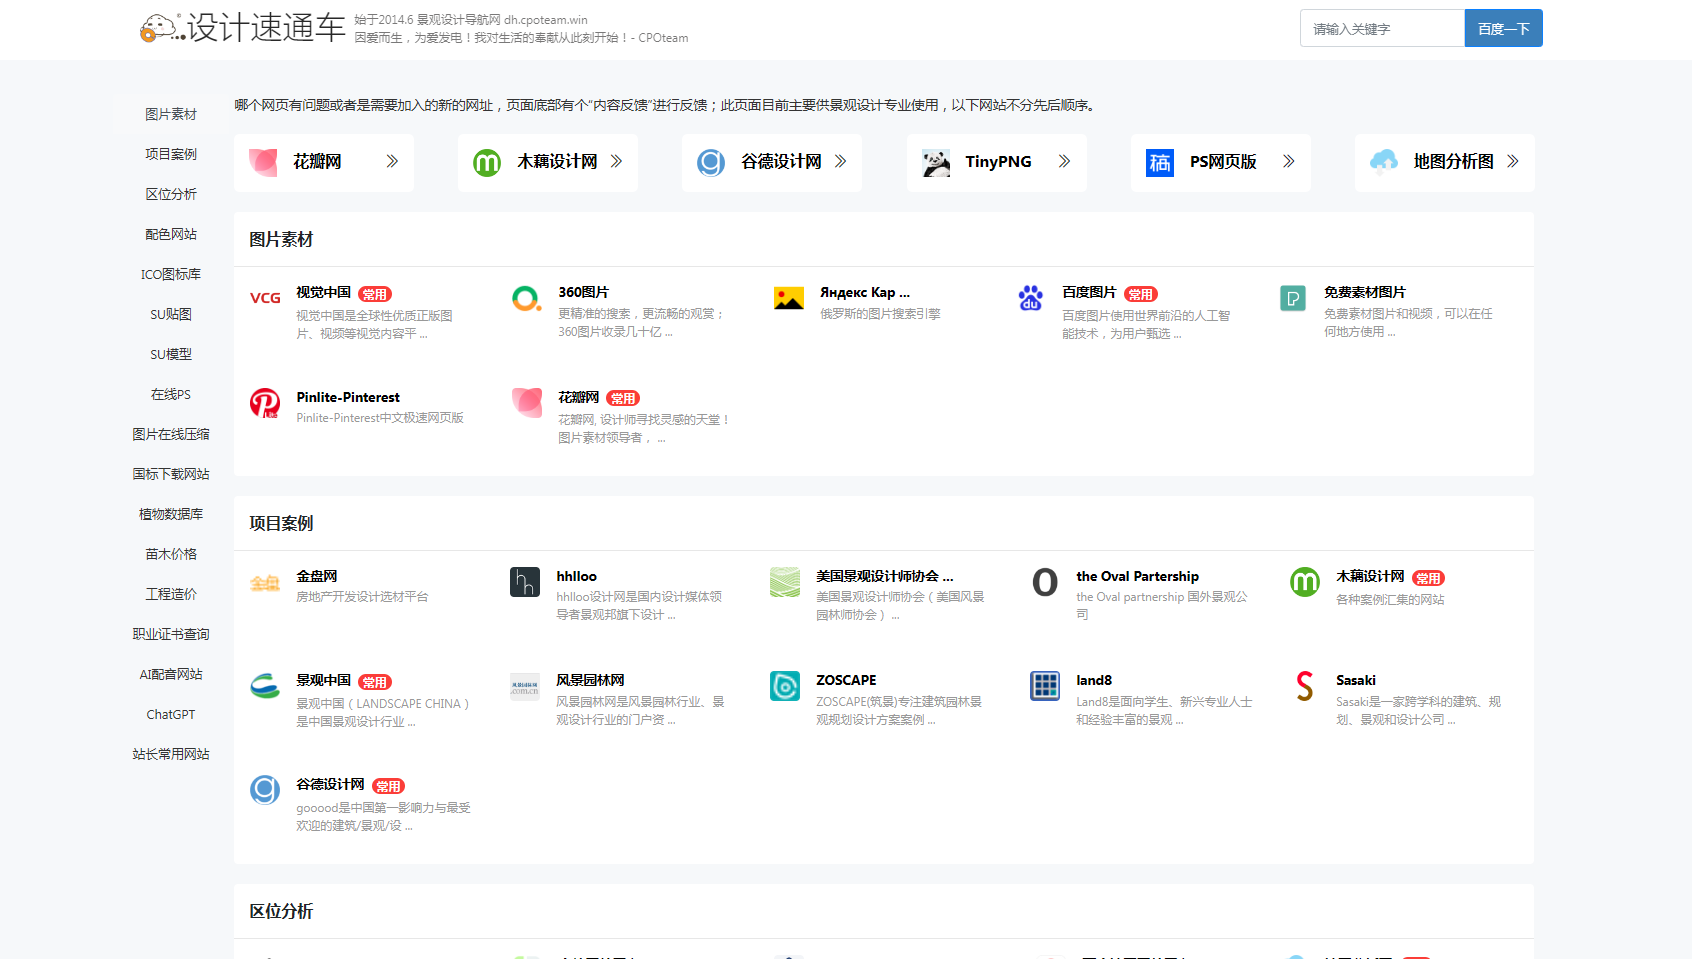Open the Sasaki red S icon
This screenshot has width=1692, height=959.
1305,686
